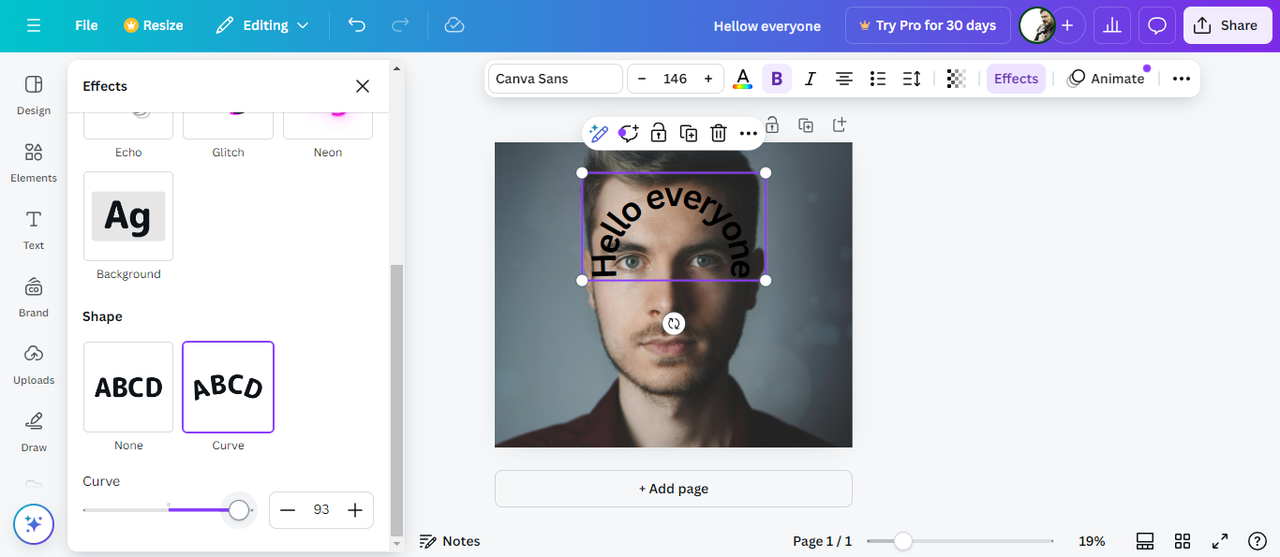
Task: Click the Share button
Action: point(1227,26)
